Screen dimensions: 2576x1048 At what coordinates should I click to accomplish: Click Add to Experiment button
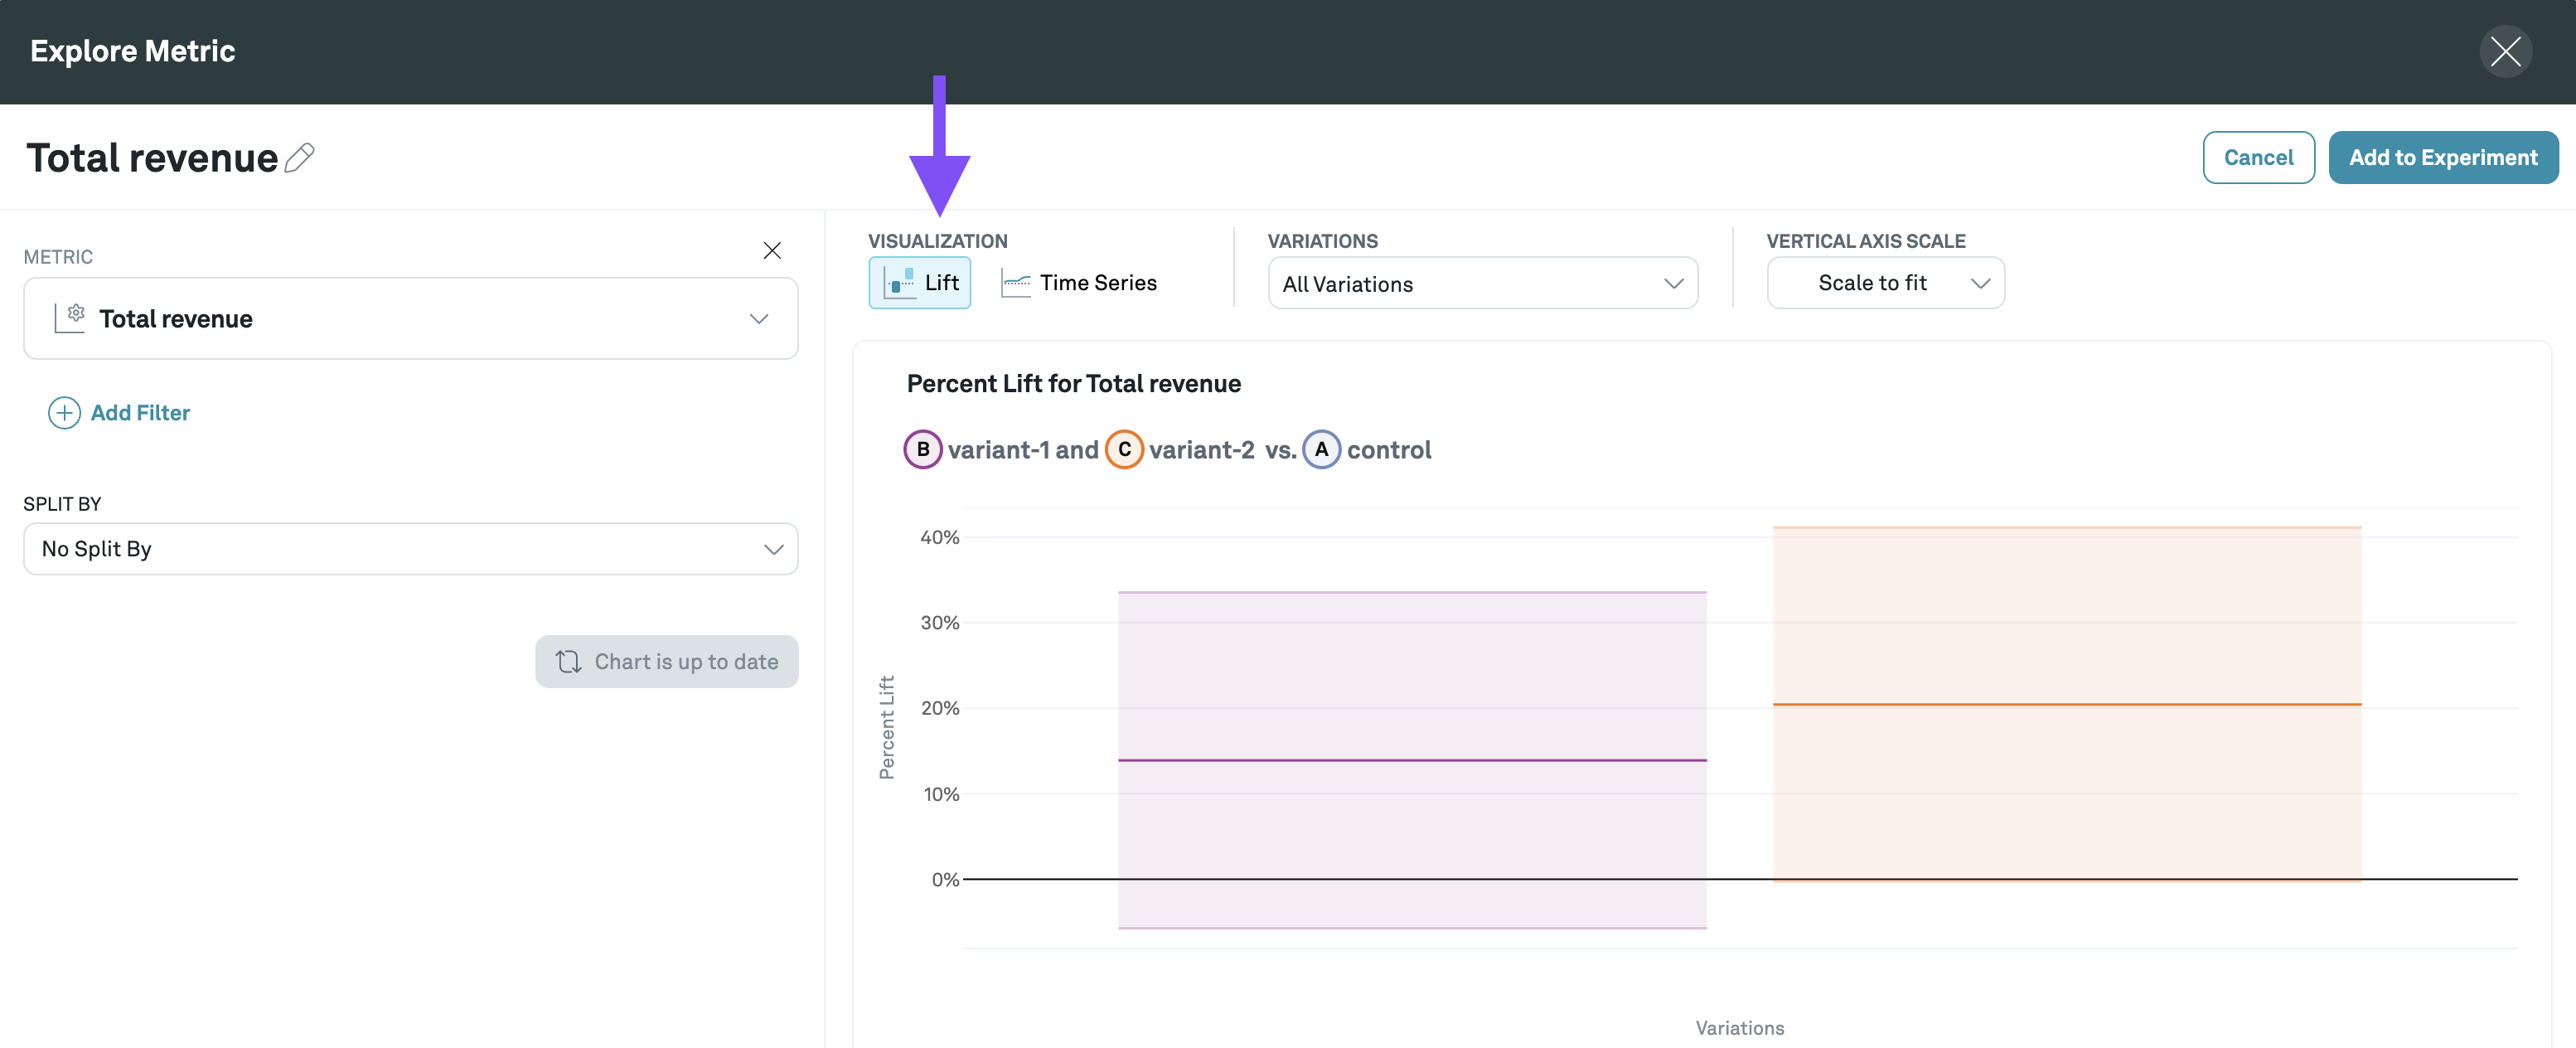(2442, 158)
